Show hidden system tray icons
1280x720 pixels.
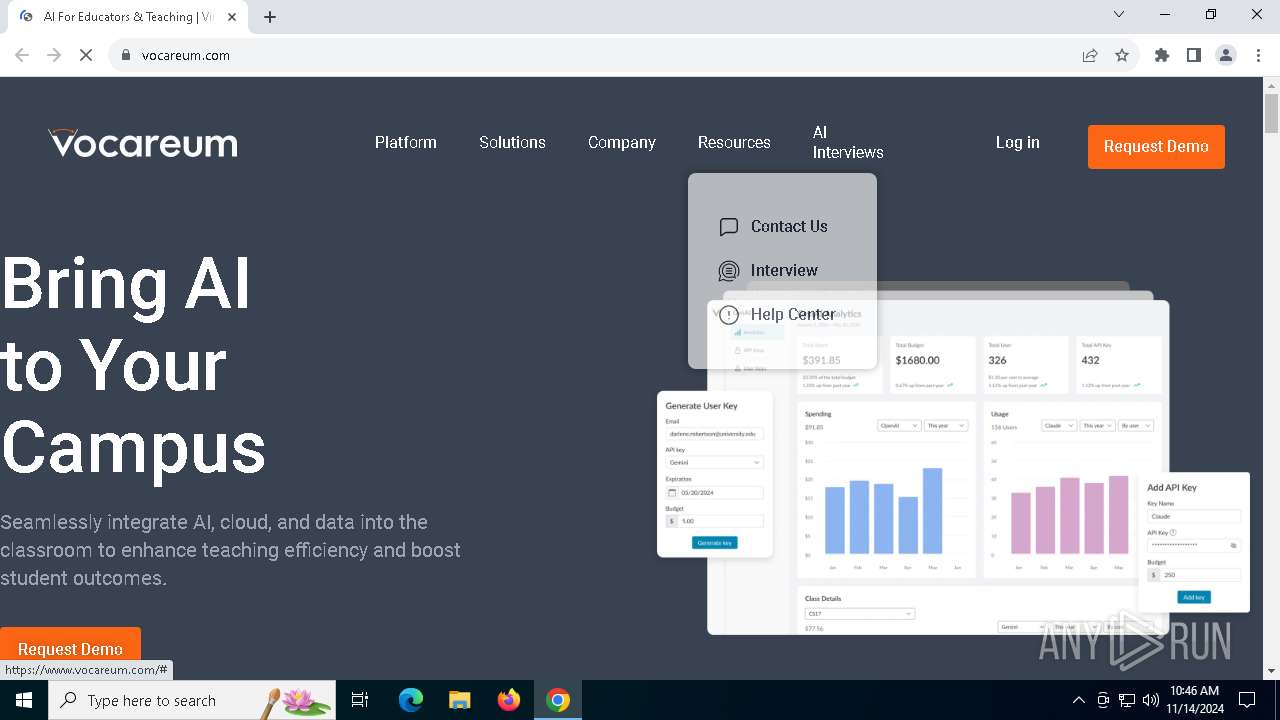1078,700
